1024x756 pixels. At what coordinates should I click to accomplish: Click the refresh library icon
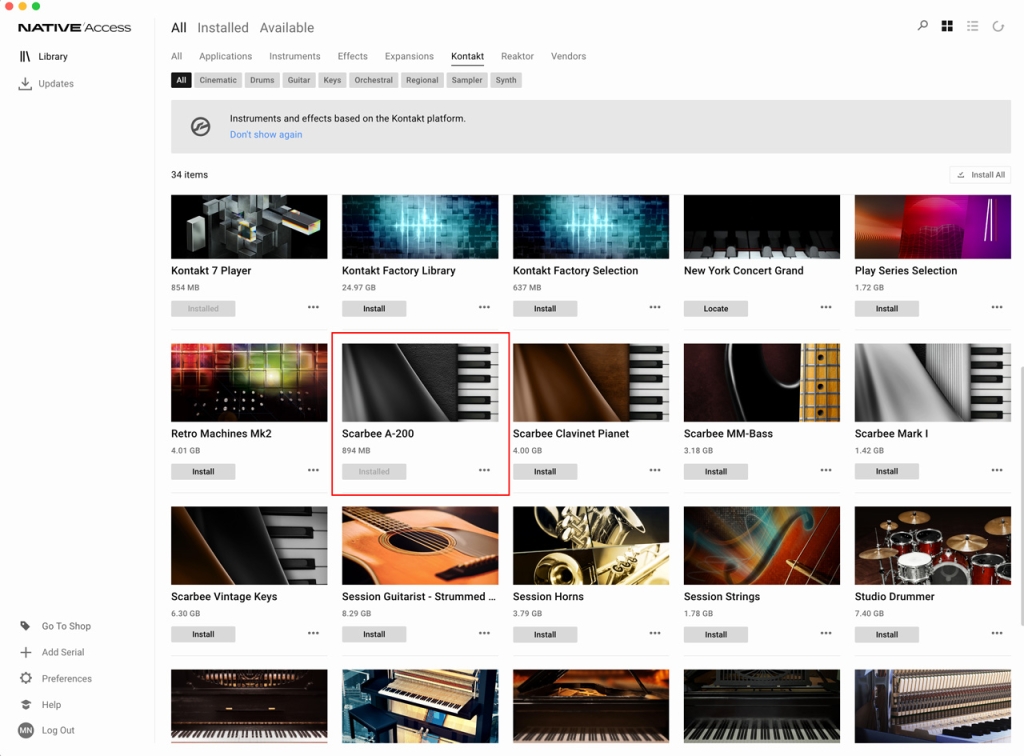coord(998,26)
